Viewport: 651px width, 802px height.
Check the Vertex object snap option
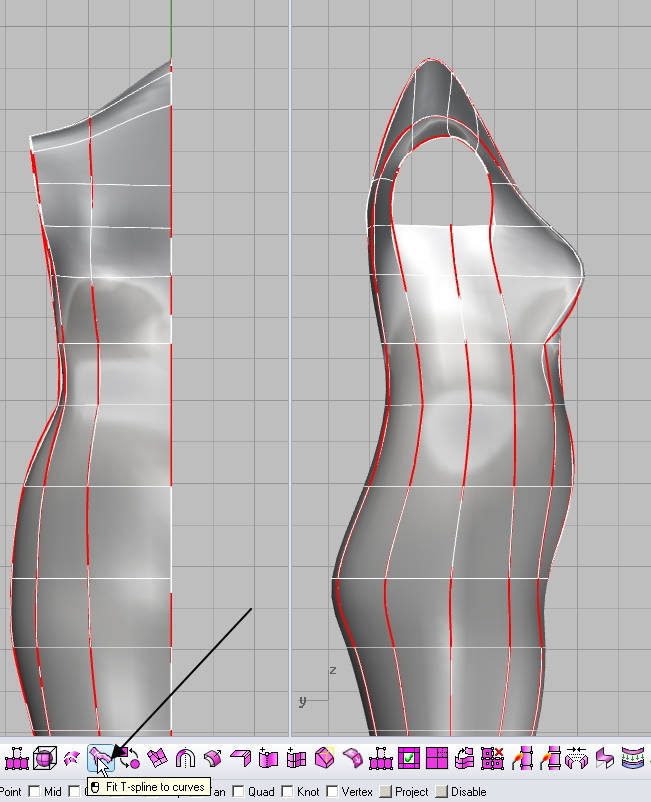332,791
